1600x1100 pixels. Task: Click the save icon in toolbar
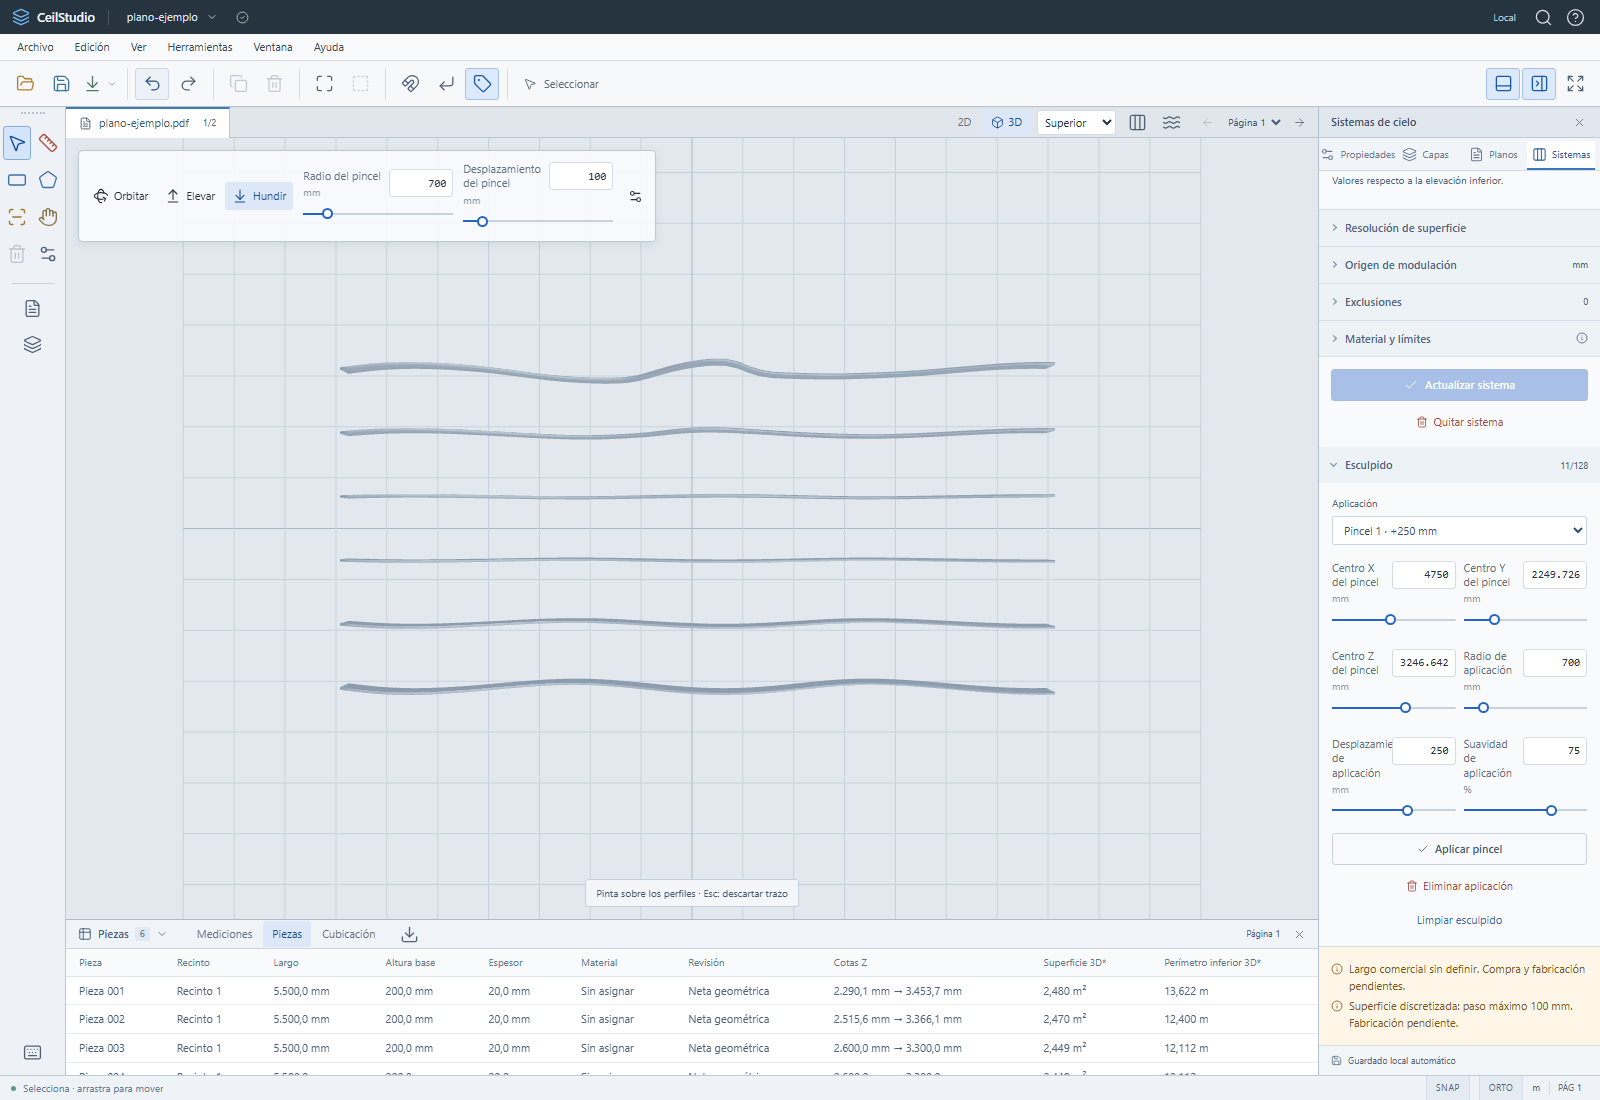coord(61,84)
